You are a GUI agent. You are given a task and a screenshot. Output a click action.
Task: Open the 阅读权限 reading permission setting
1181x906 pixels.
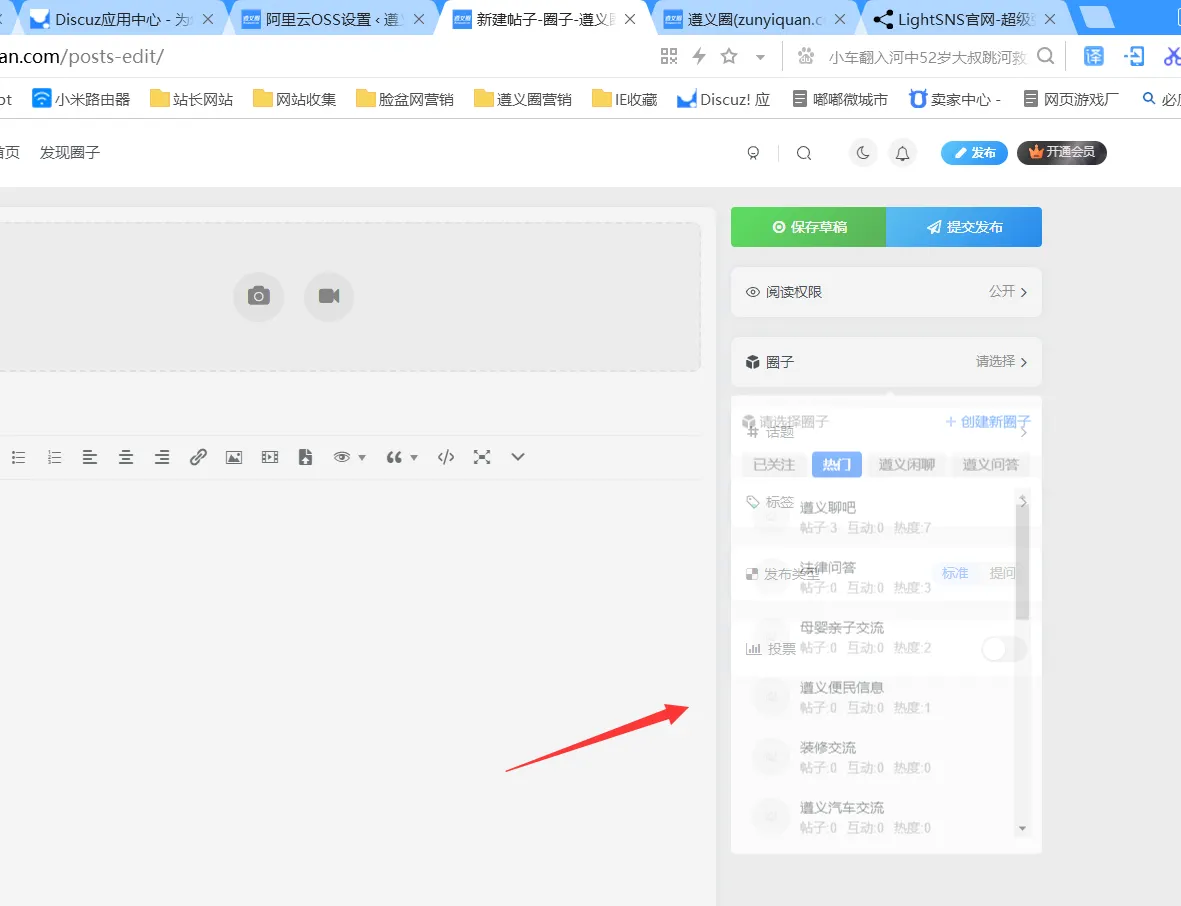tap(887, 292)
